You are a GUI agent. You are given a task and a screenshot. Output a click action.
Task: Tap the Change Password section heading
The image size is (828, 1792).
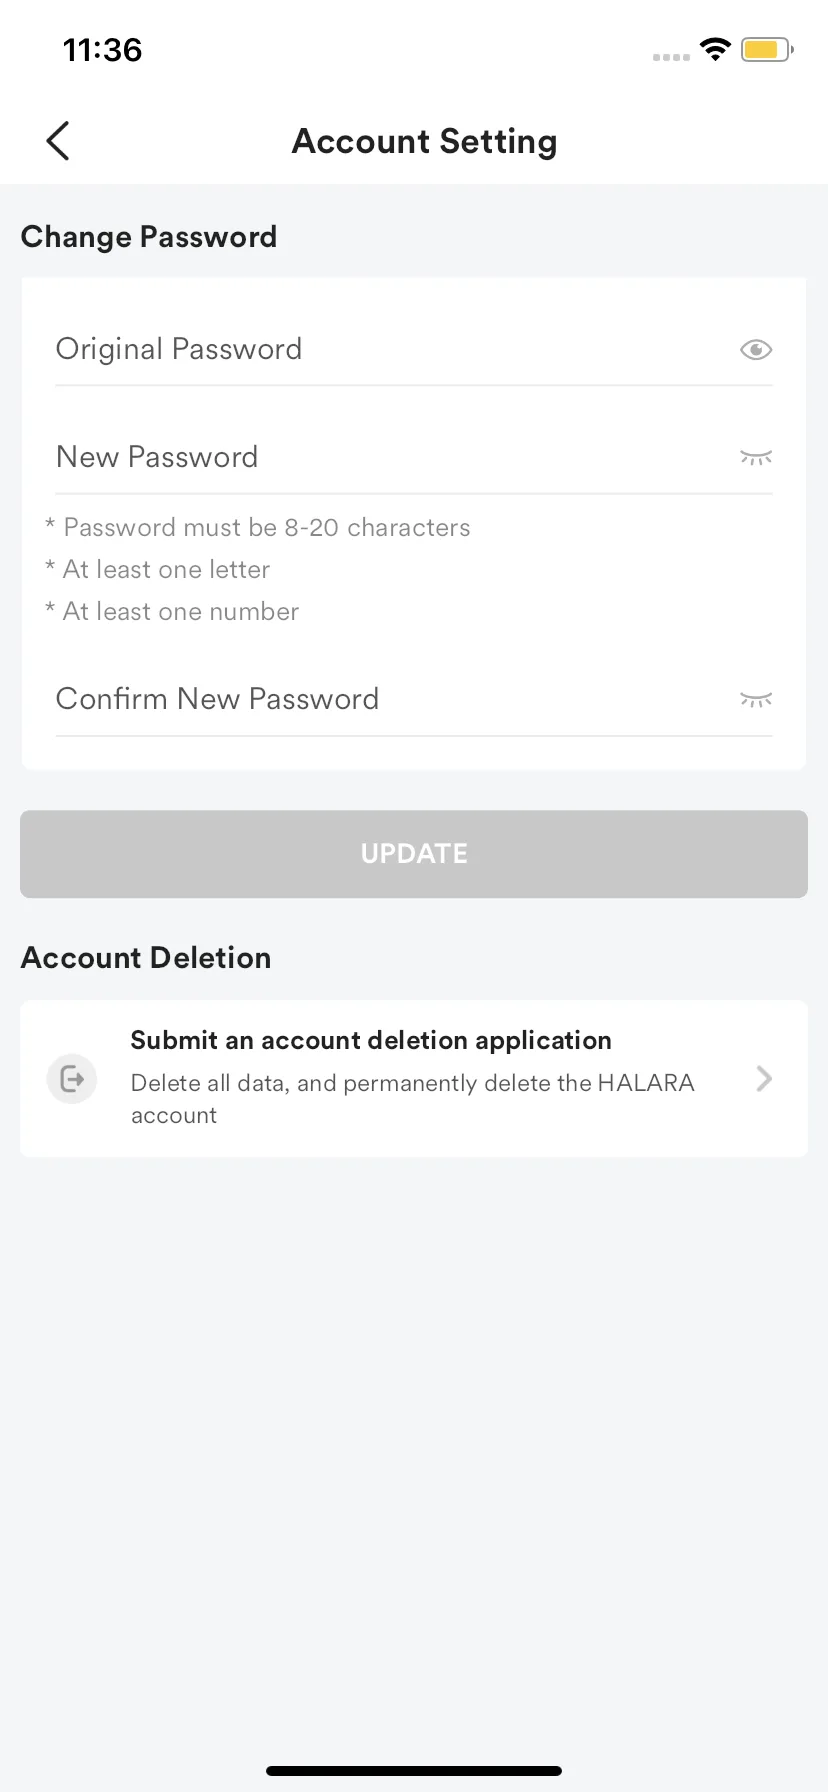point(149,237)
